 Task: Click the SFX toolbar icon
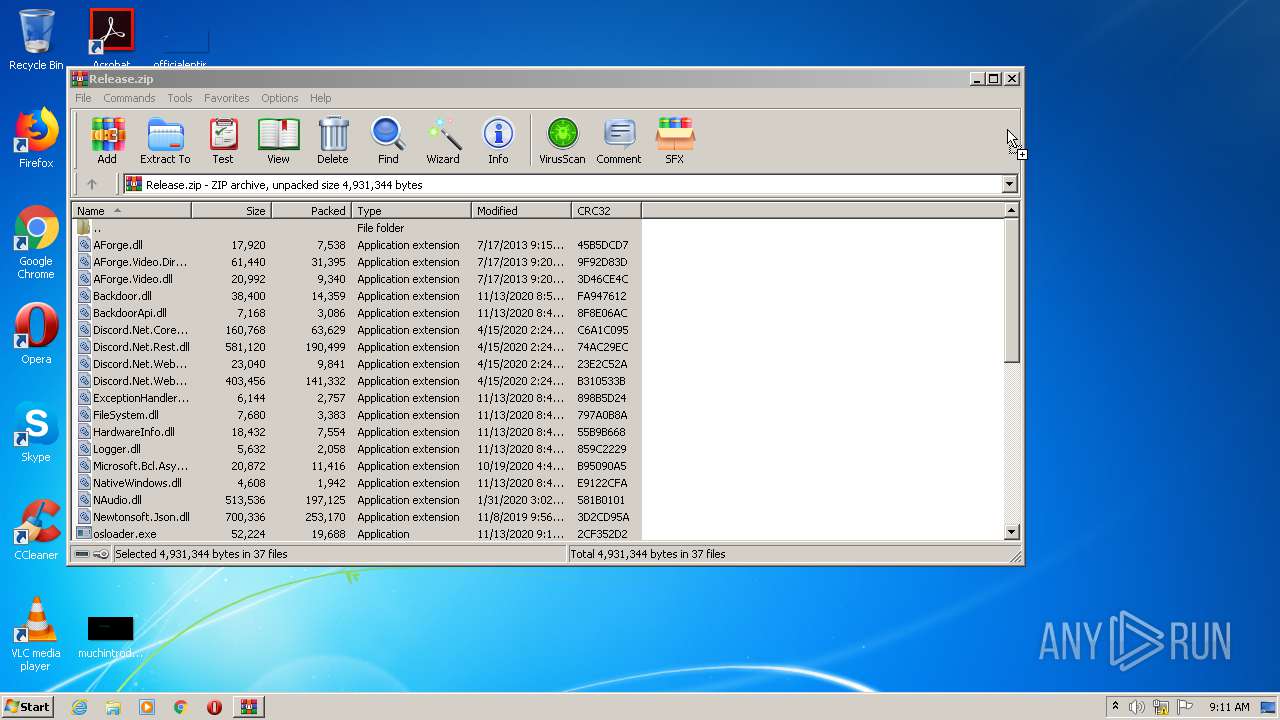point(675,140)
